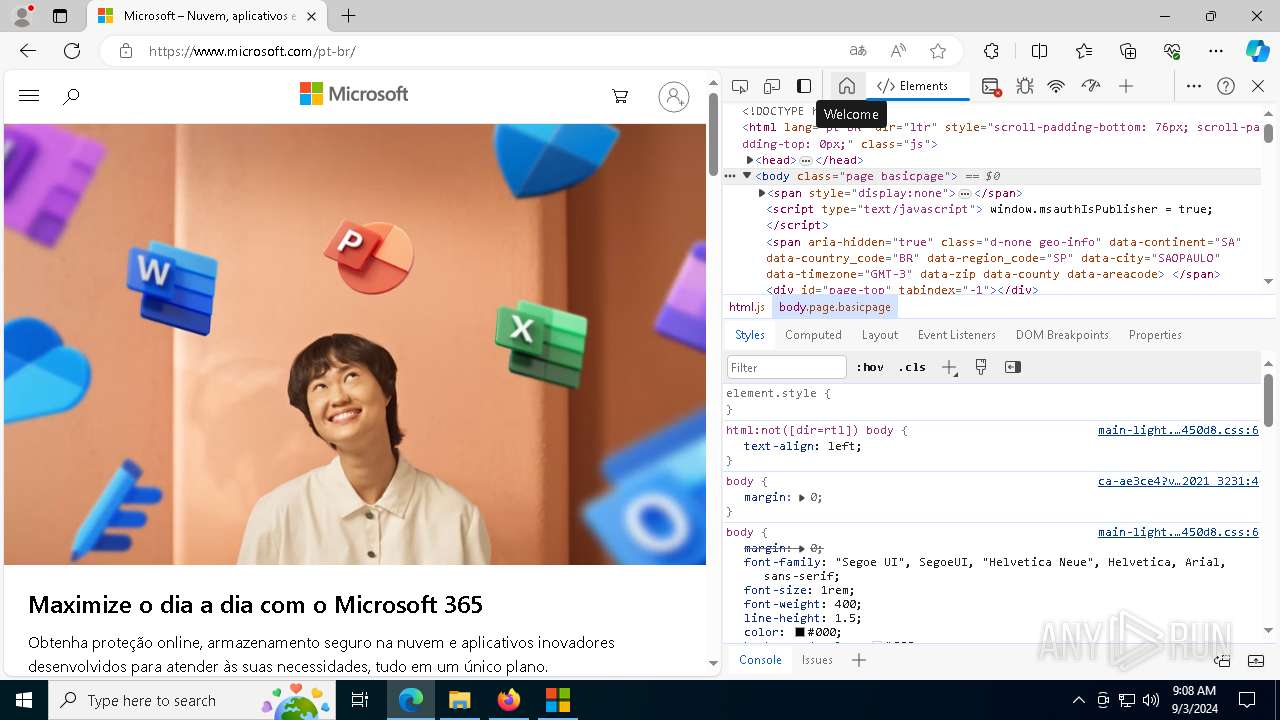The height and width of the screenshot is (720, 1280).
Task: Open the Extensions puzzle icon
Action: click(991, 51)
